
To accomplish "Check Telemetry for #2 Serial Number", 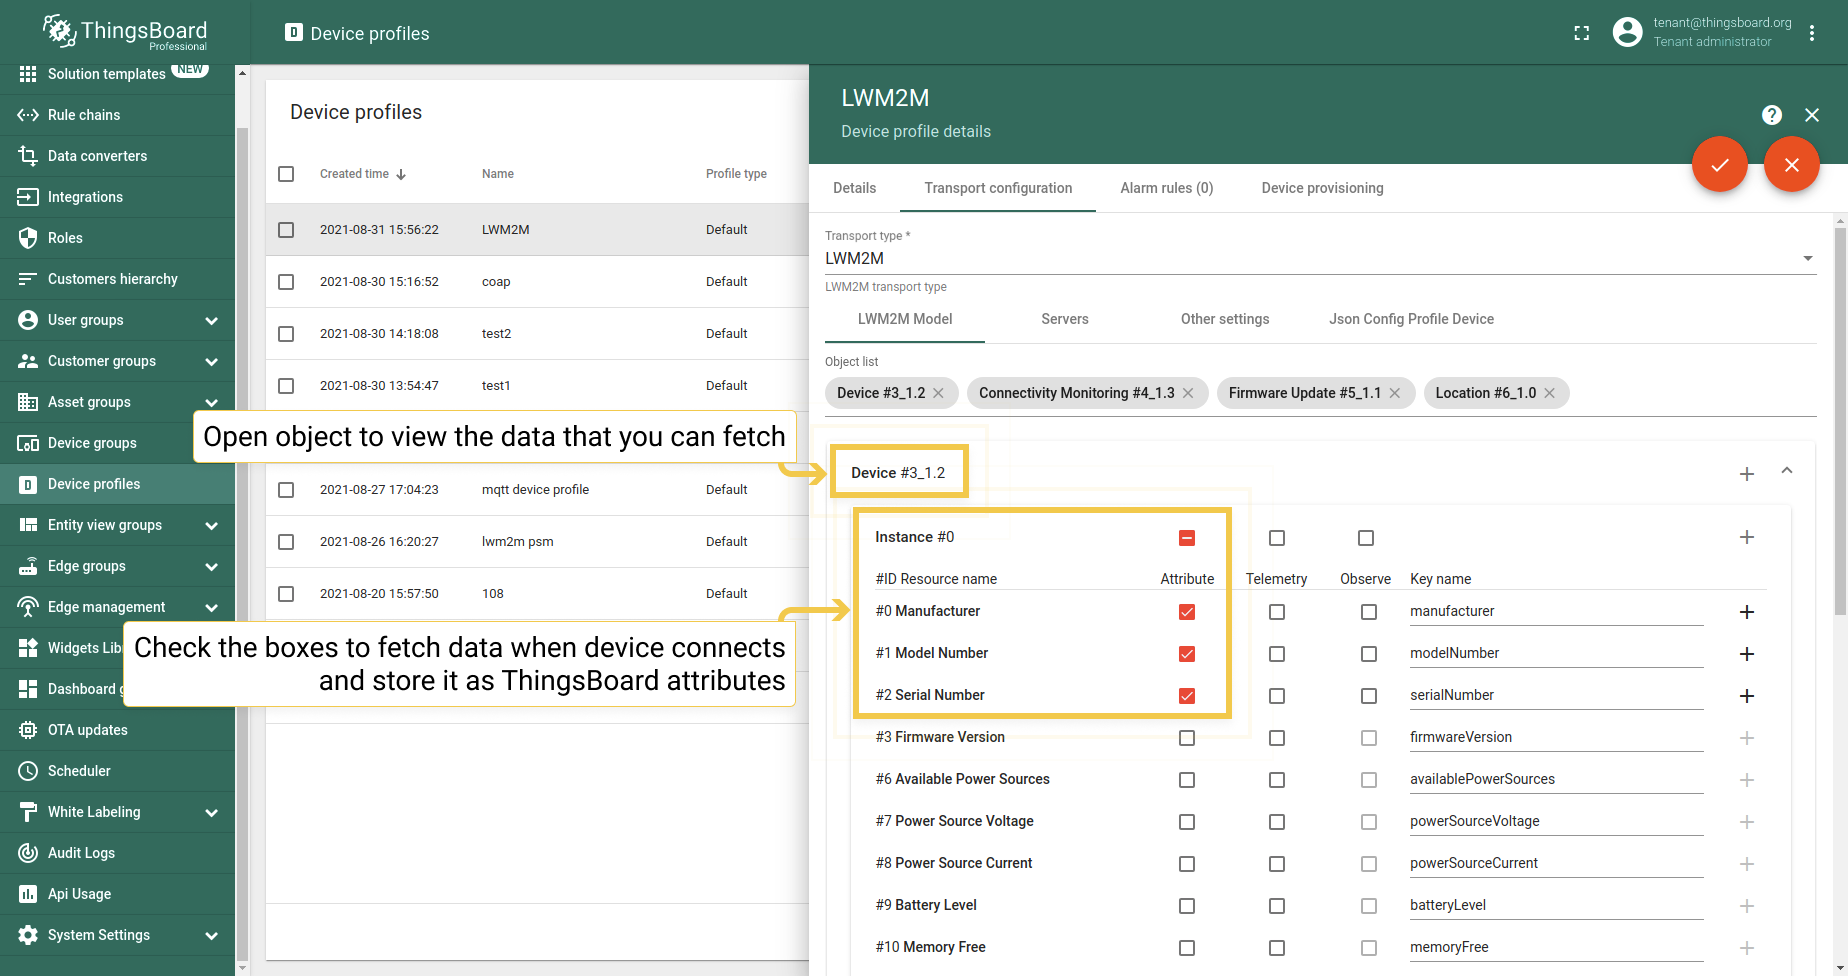I will click(1277, 696).
